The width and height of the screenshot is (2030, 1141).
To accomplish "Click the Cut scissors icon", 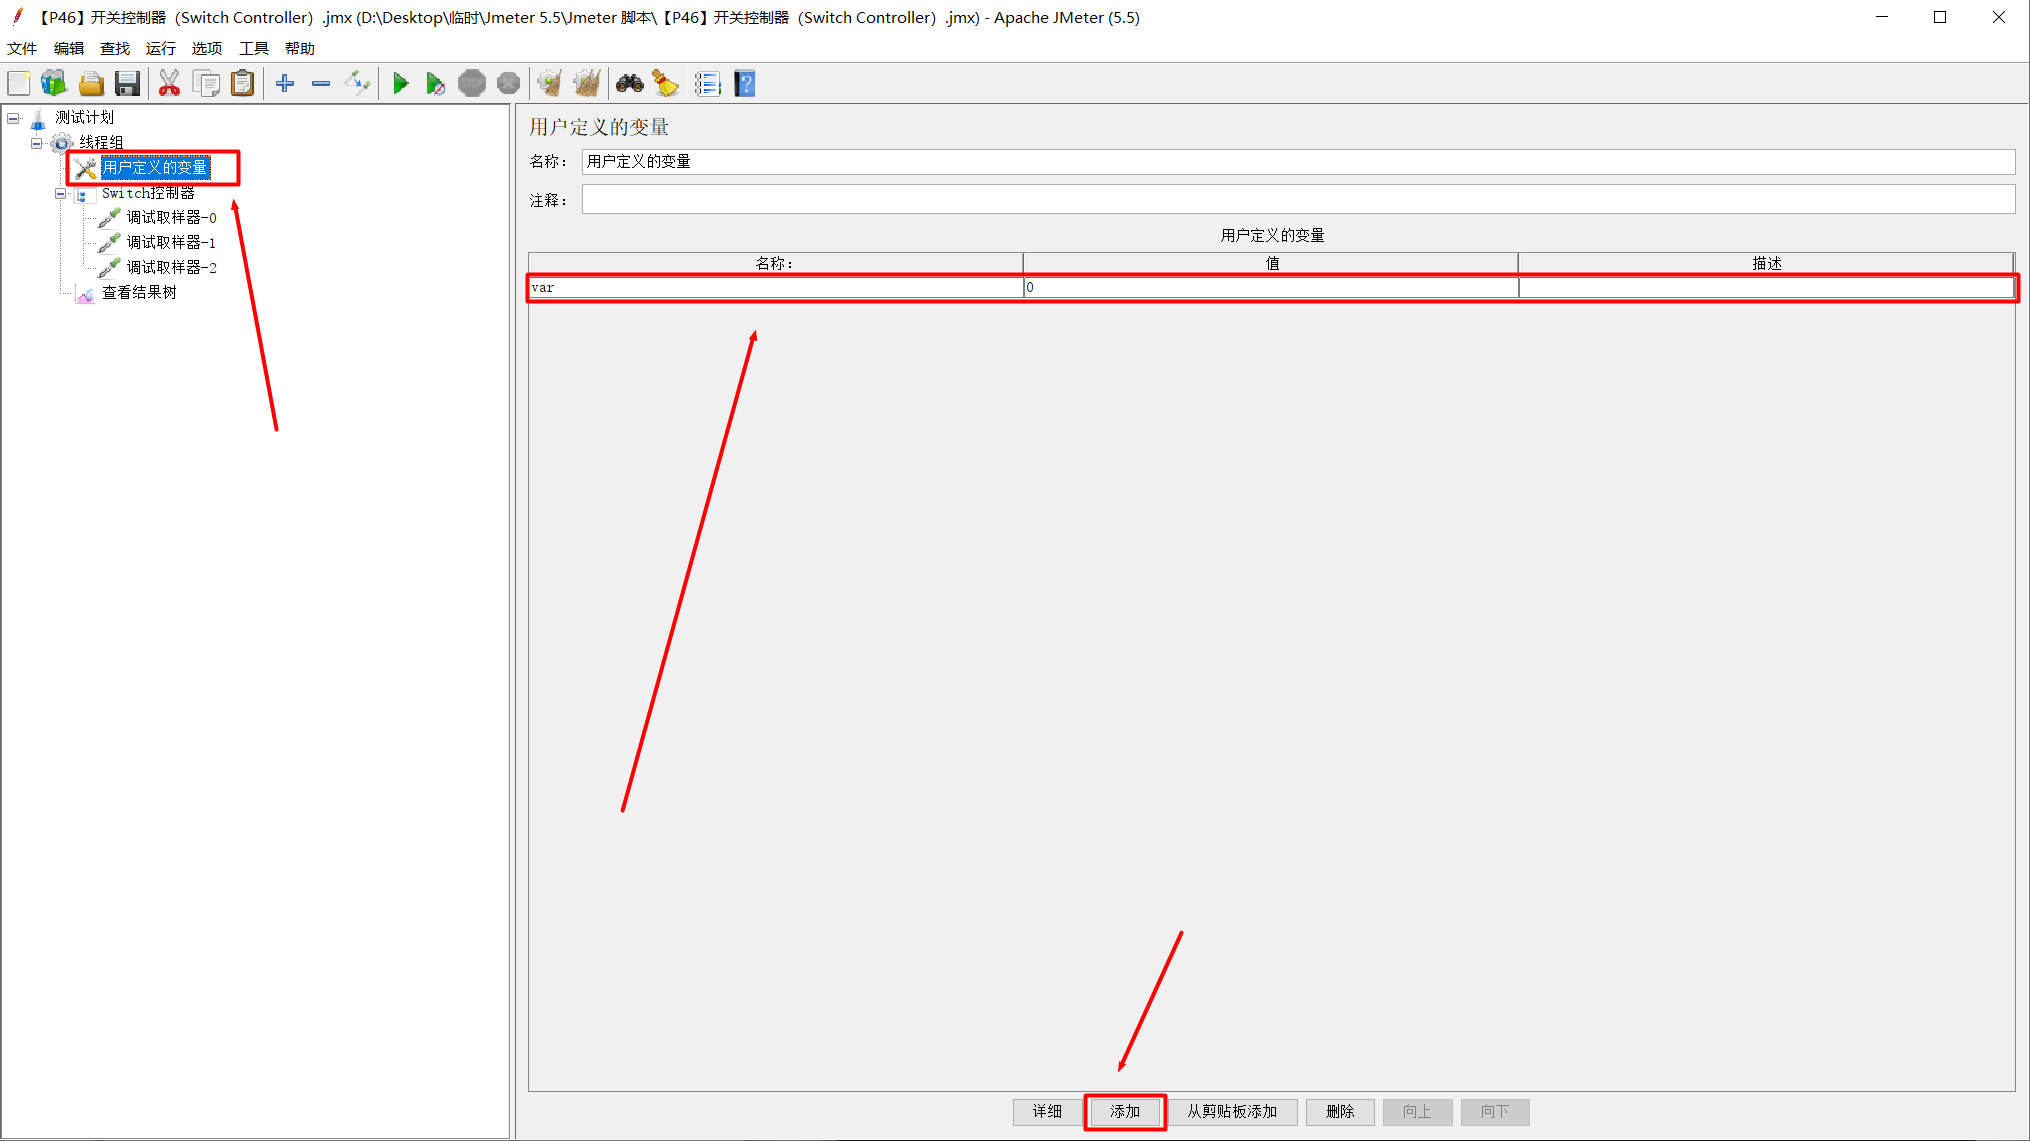I will (x=169, y=84).
